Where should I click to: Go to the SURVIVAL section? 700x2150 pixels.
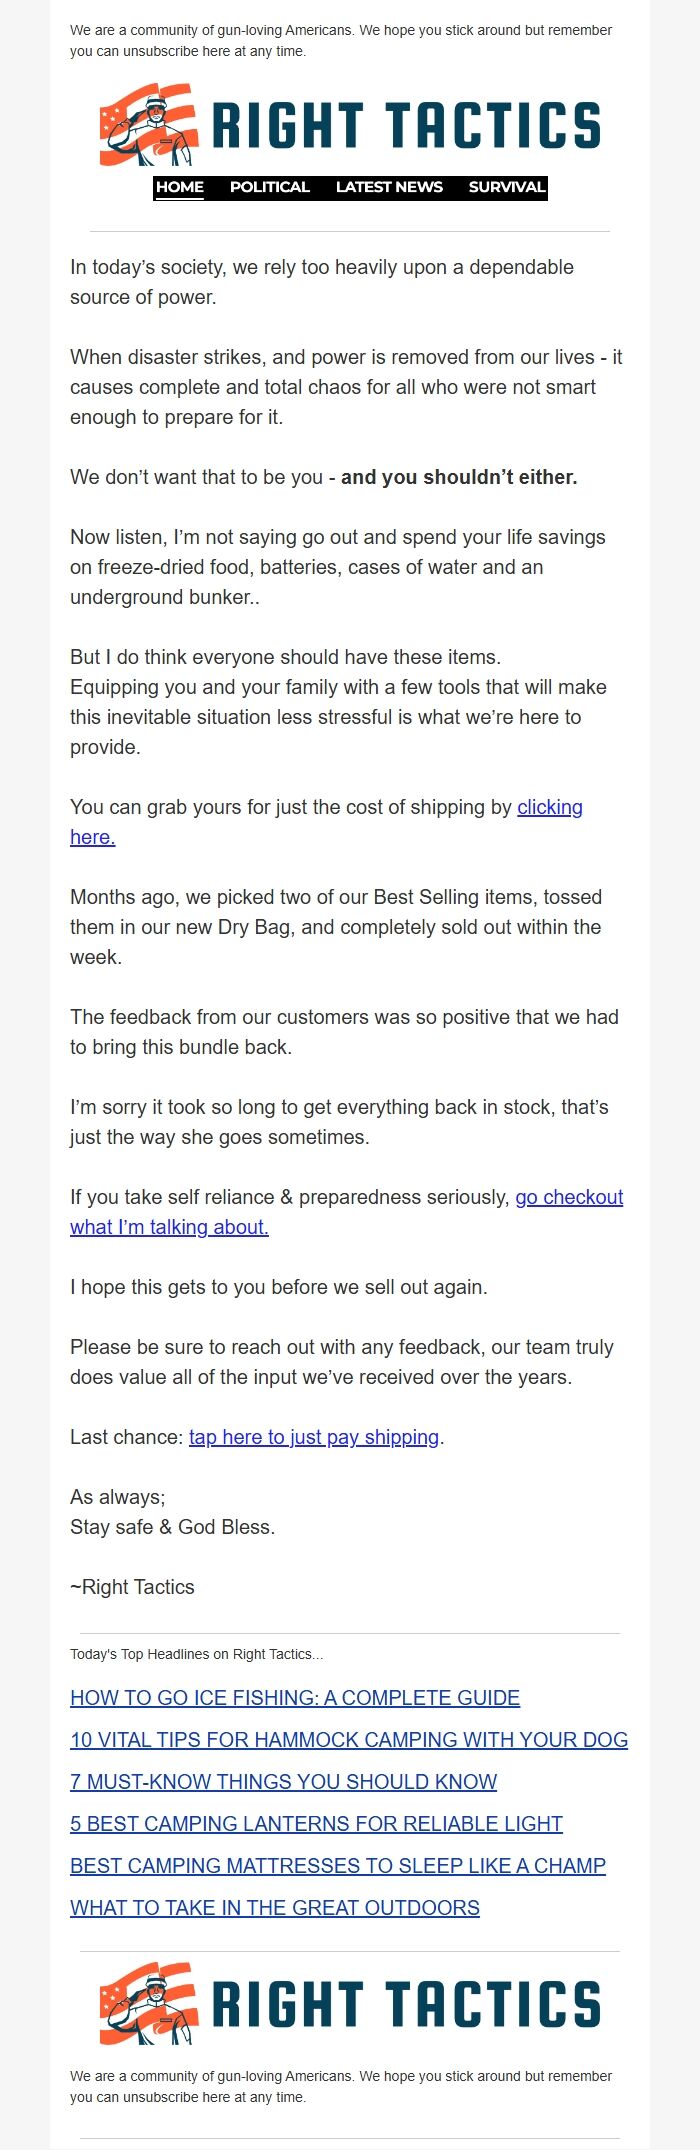coord(506,187)
